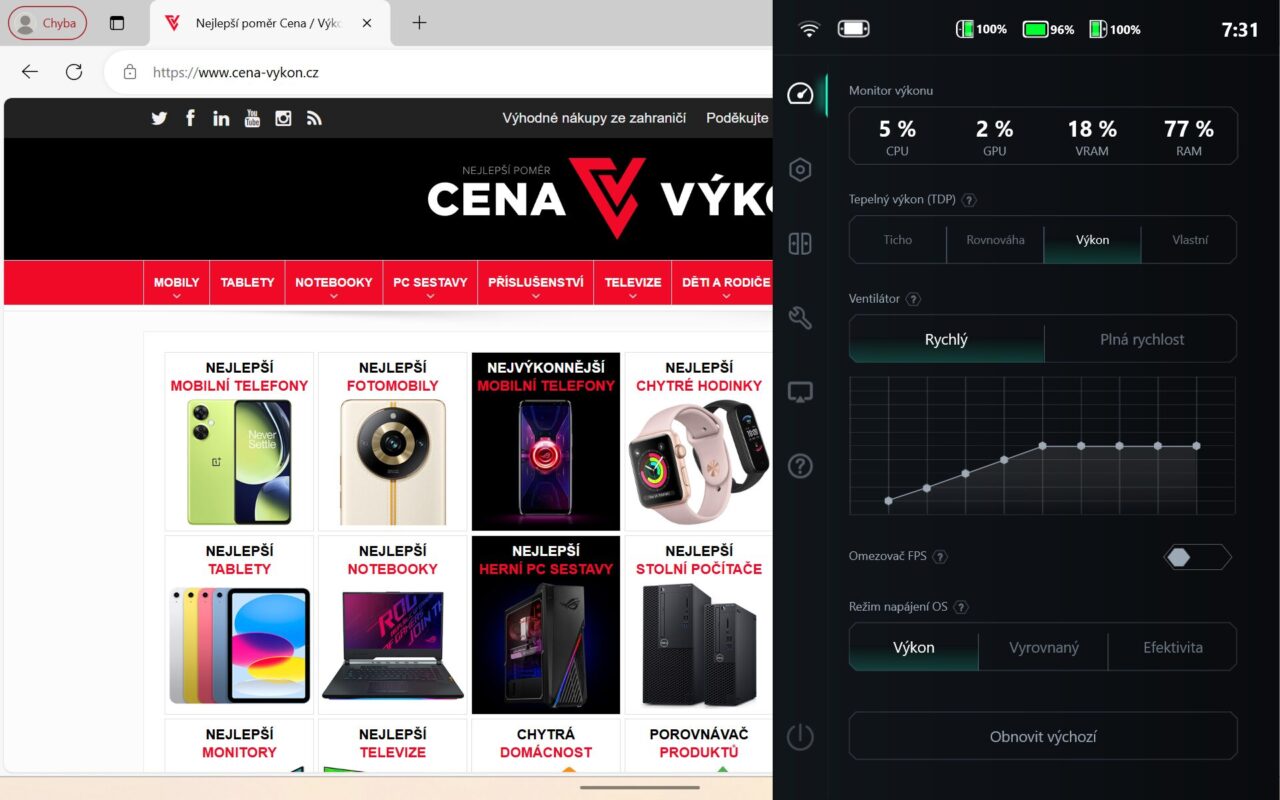Click the Obnovit výchozí button

tap(1043, 737)
